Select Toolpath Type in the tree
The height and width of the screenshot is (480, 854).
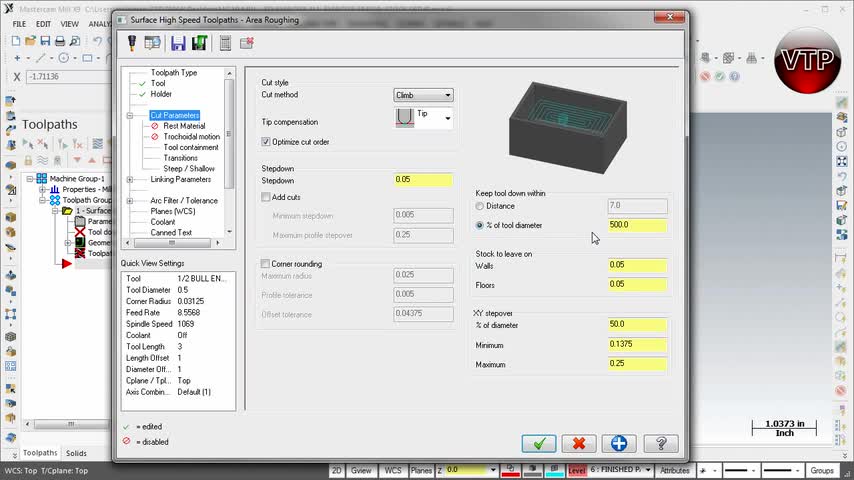pyautogui.click(x=174, y=72)
